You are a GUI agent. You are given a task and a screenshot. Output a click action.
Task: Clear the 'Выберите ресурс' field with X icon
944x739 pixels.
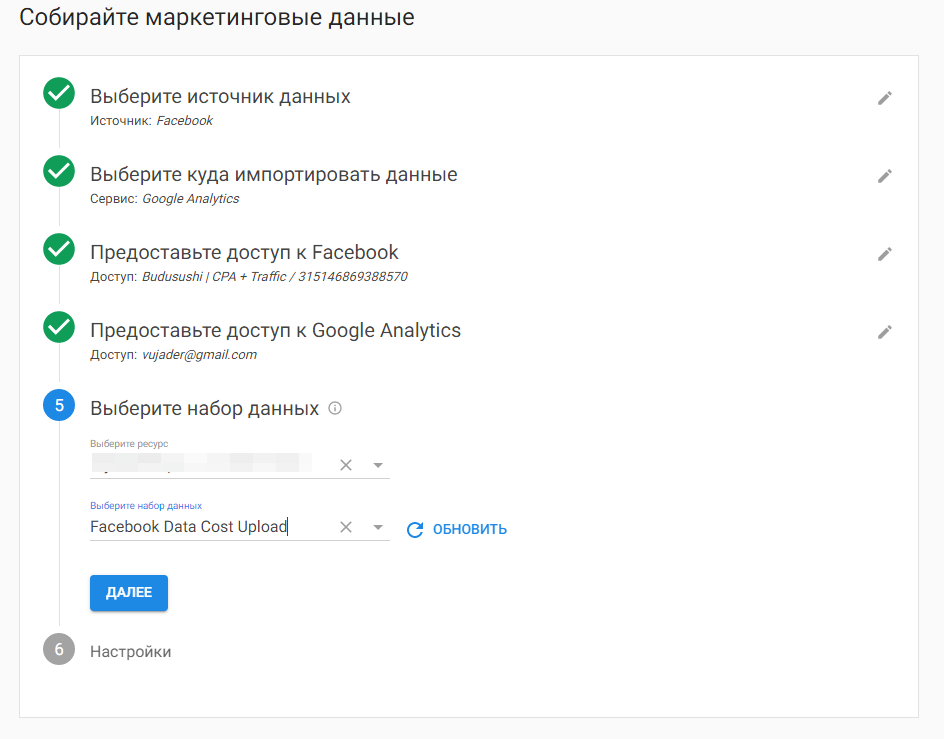click(346, 465)
